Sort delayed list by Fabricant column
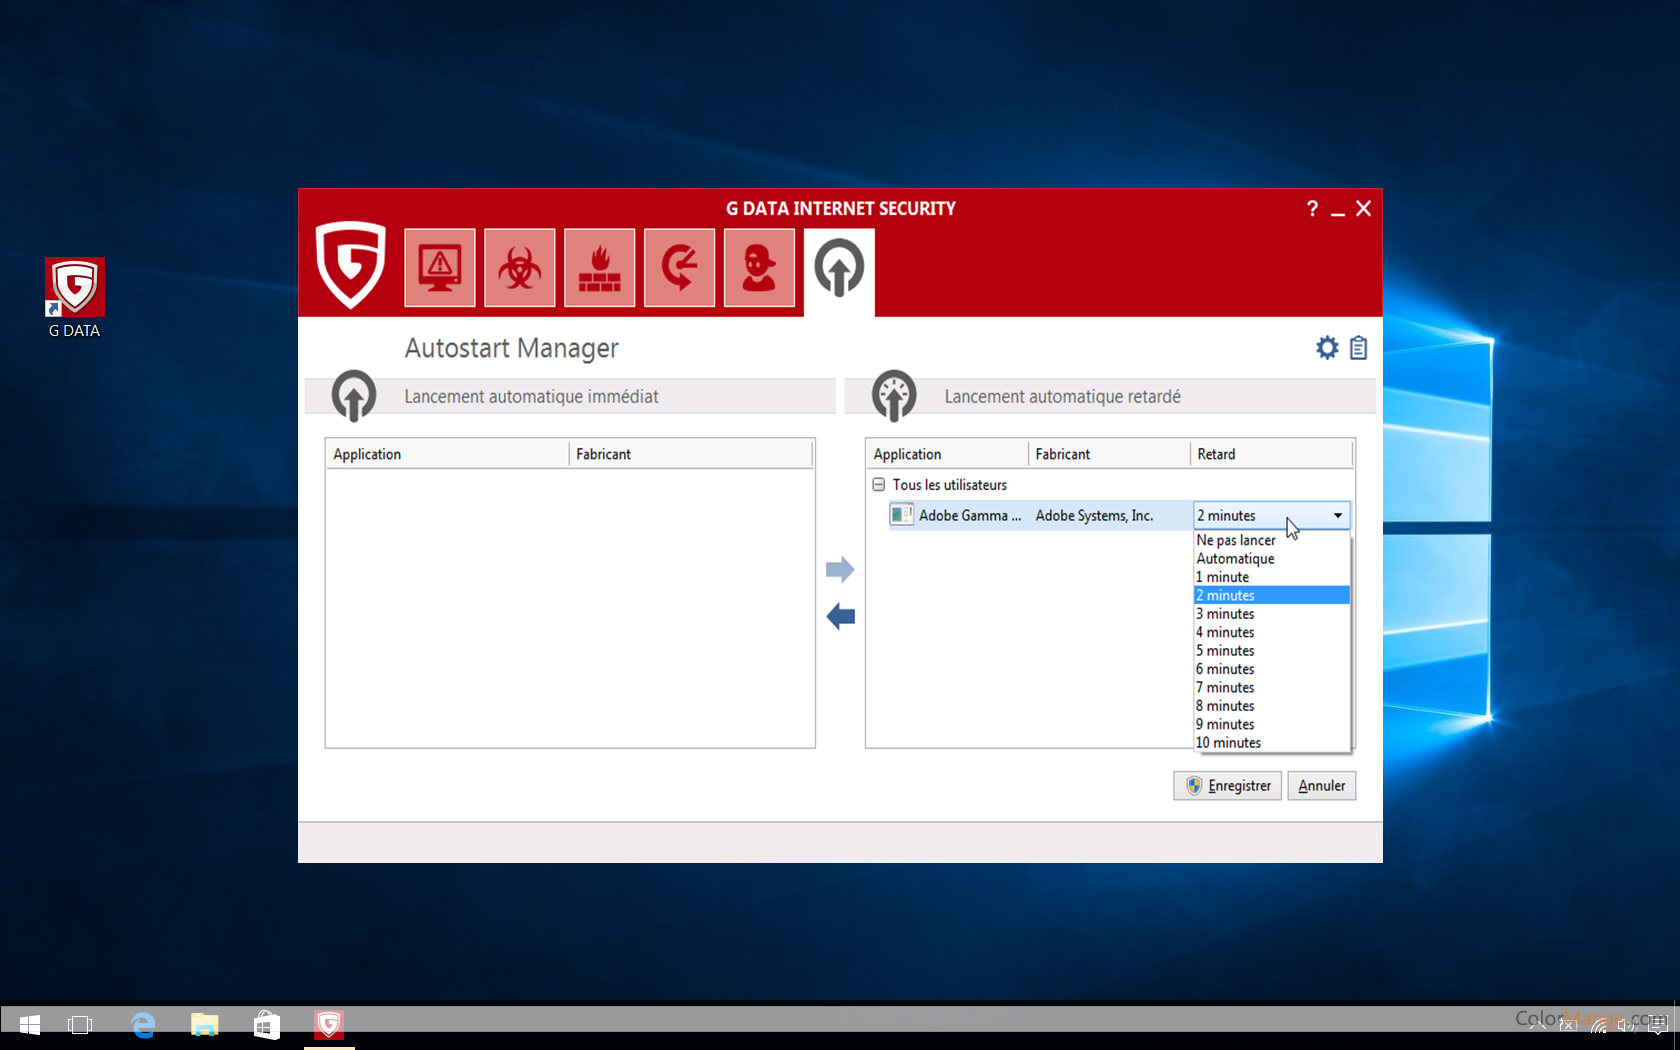Screen dimensions: 1680x1050 coord(1109,454)
